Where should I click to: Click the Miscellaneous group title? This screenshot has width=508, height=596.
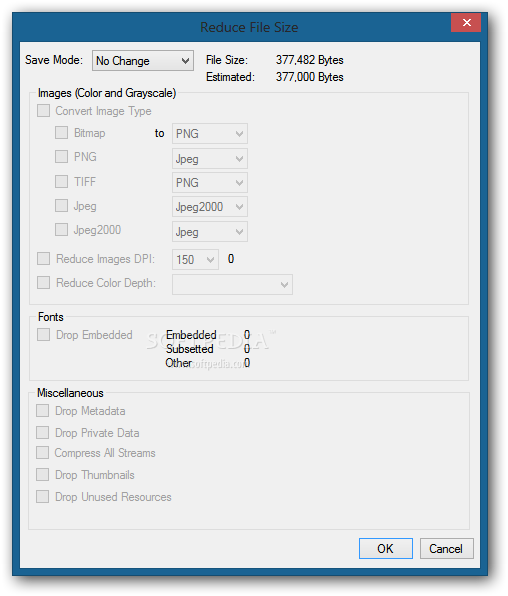coord(70,393)
